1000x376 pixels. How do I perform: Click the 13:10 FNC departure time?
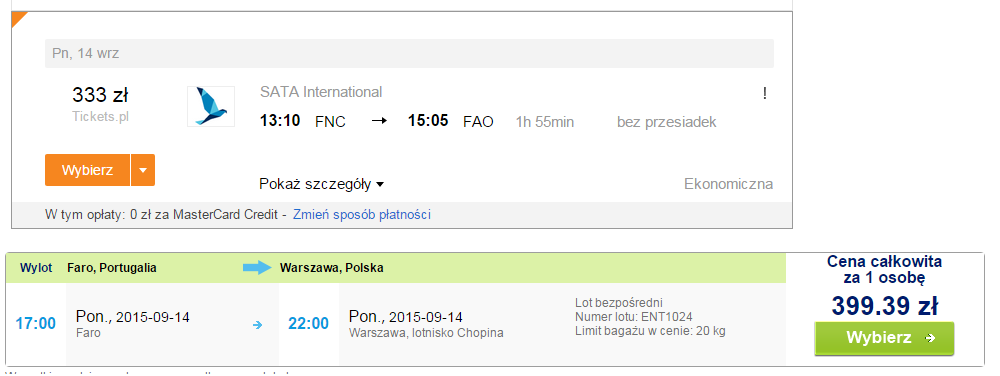point(280,120)
